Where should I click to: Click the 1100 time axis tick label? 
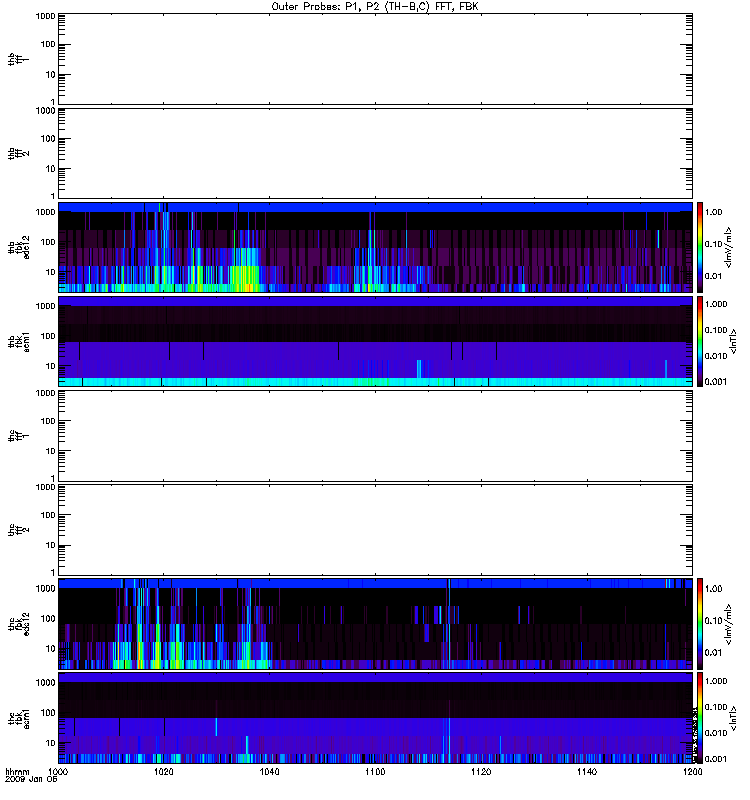point(375,773)
